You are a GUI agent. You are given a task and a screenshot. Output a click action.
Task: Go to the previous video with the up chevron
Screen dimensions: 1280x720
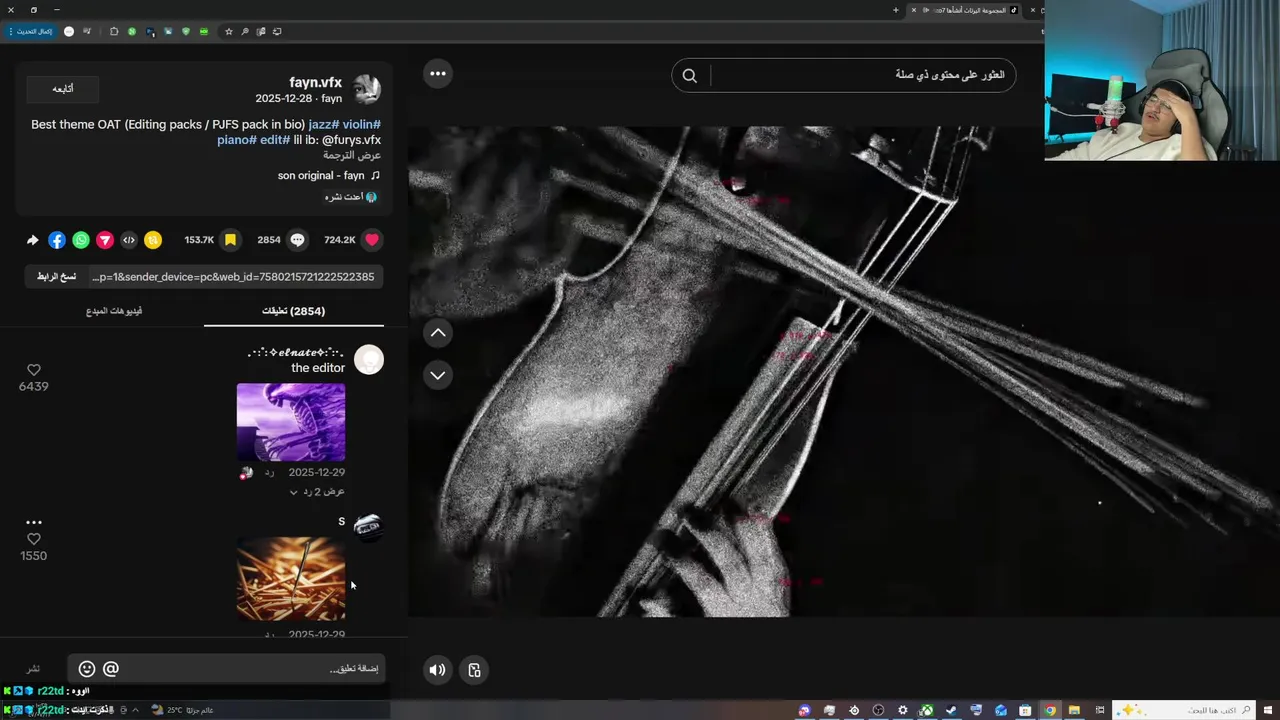click(x=438, y=333)
